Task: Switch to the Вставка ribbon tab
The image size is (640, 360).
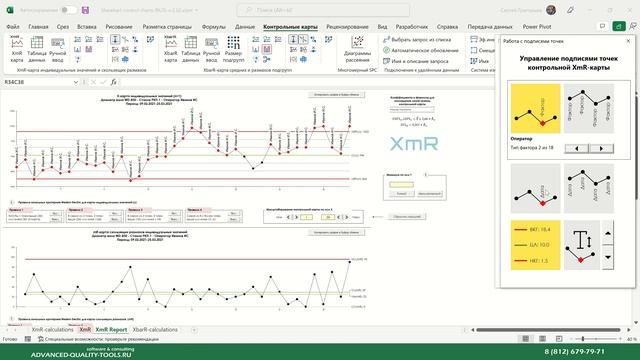Action: [x=87, y=27]
